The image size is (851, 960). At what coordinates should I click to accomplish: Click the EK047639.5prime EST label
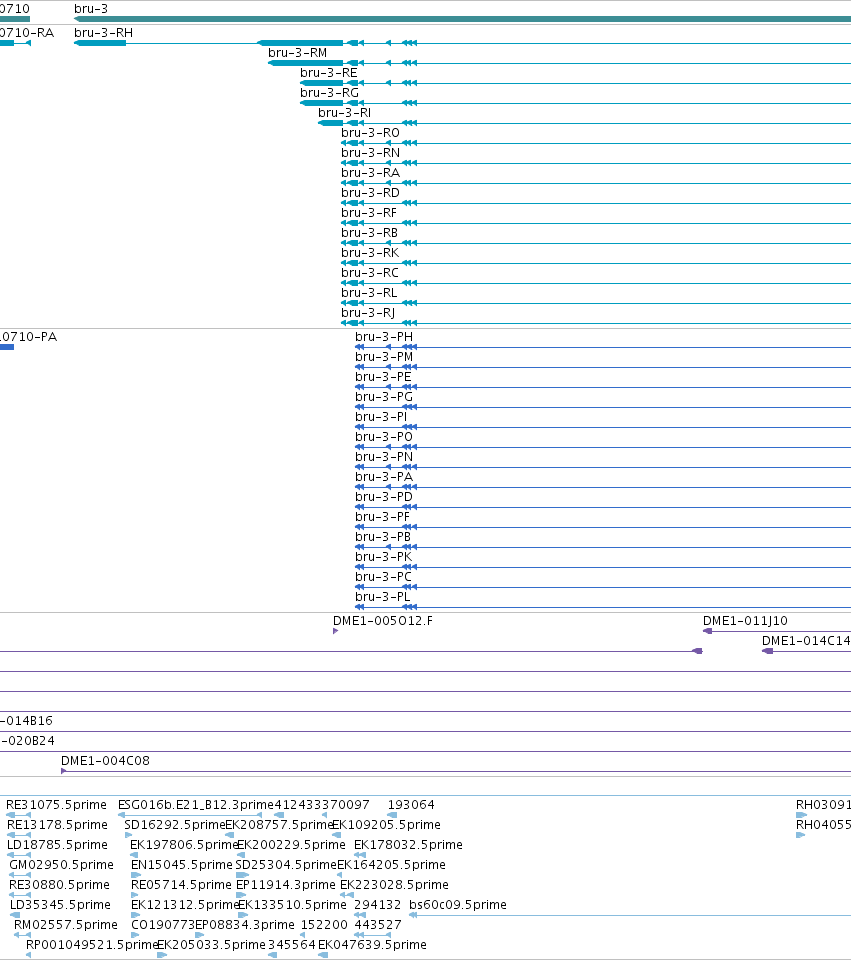click(372, 945)
